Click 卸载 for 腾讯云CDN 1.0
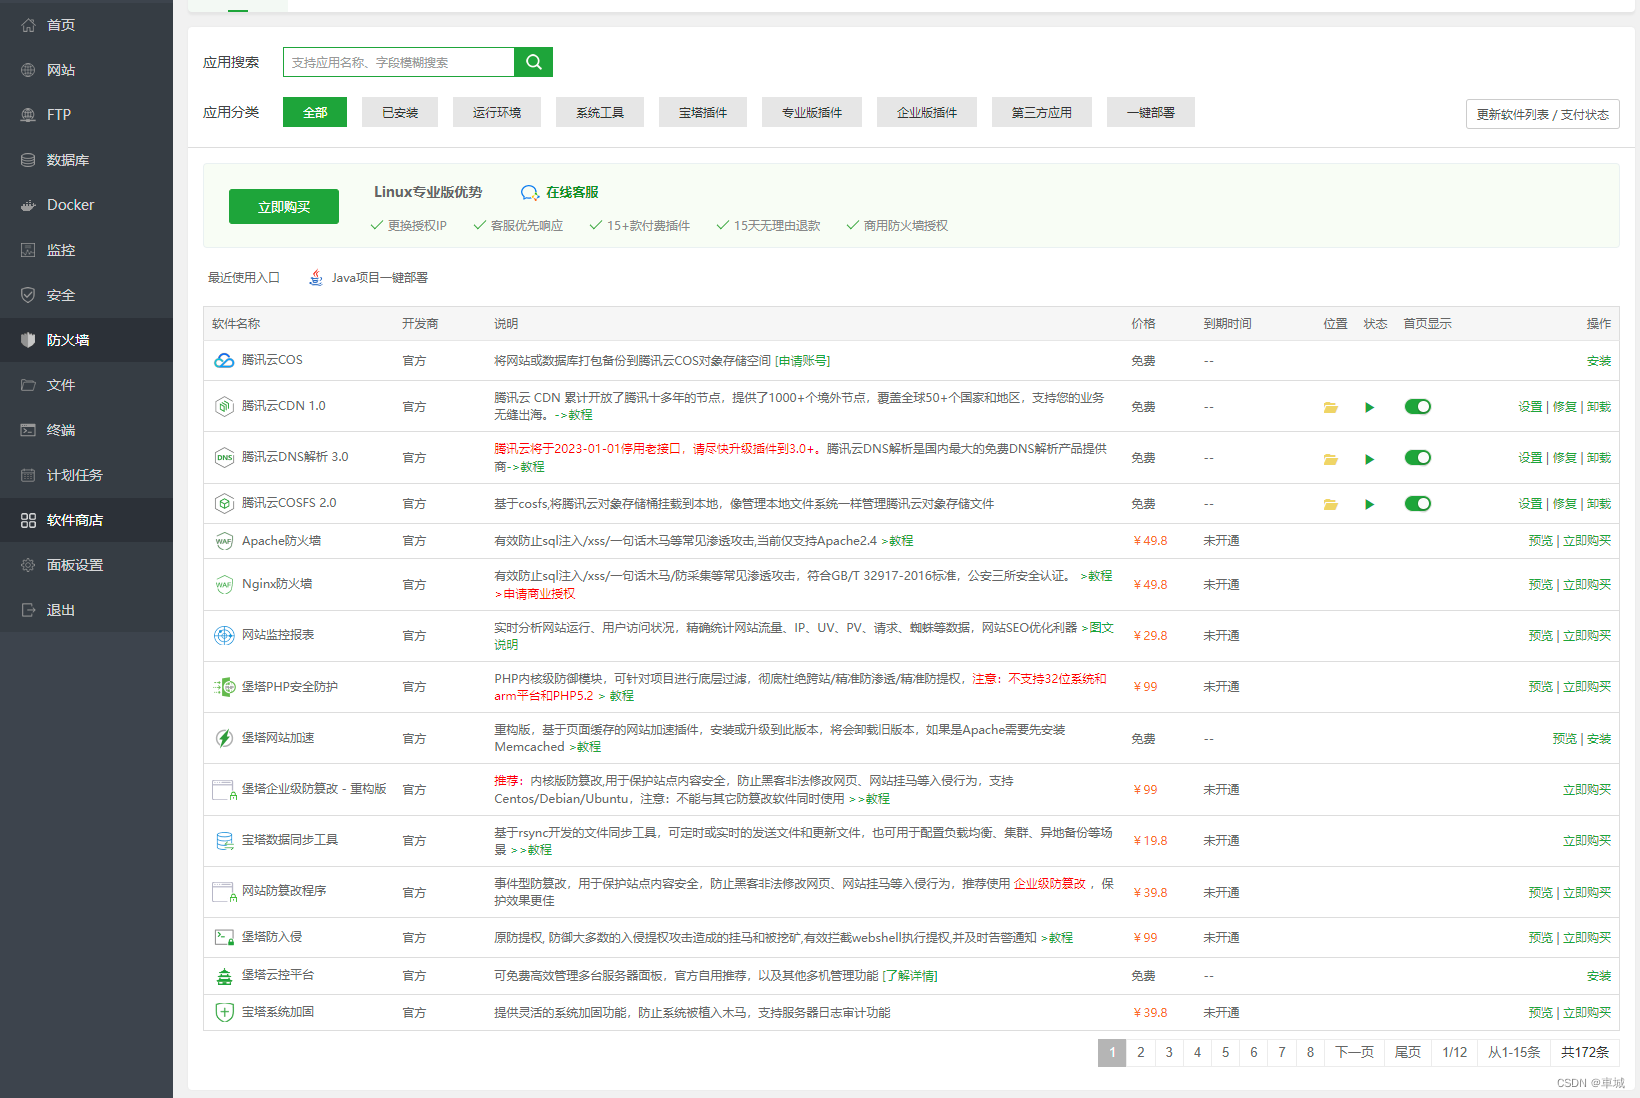 coord(1599,407)
